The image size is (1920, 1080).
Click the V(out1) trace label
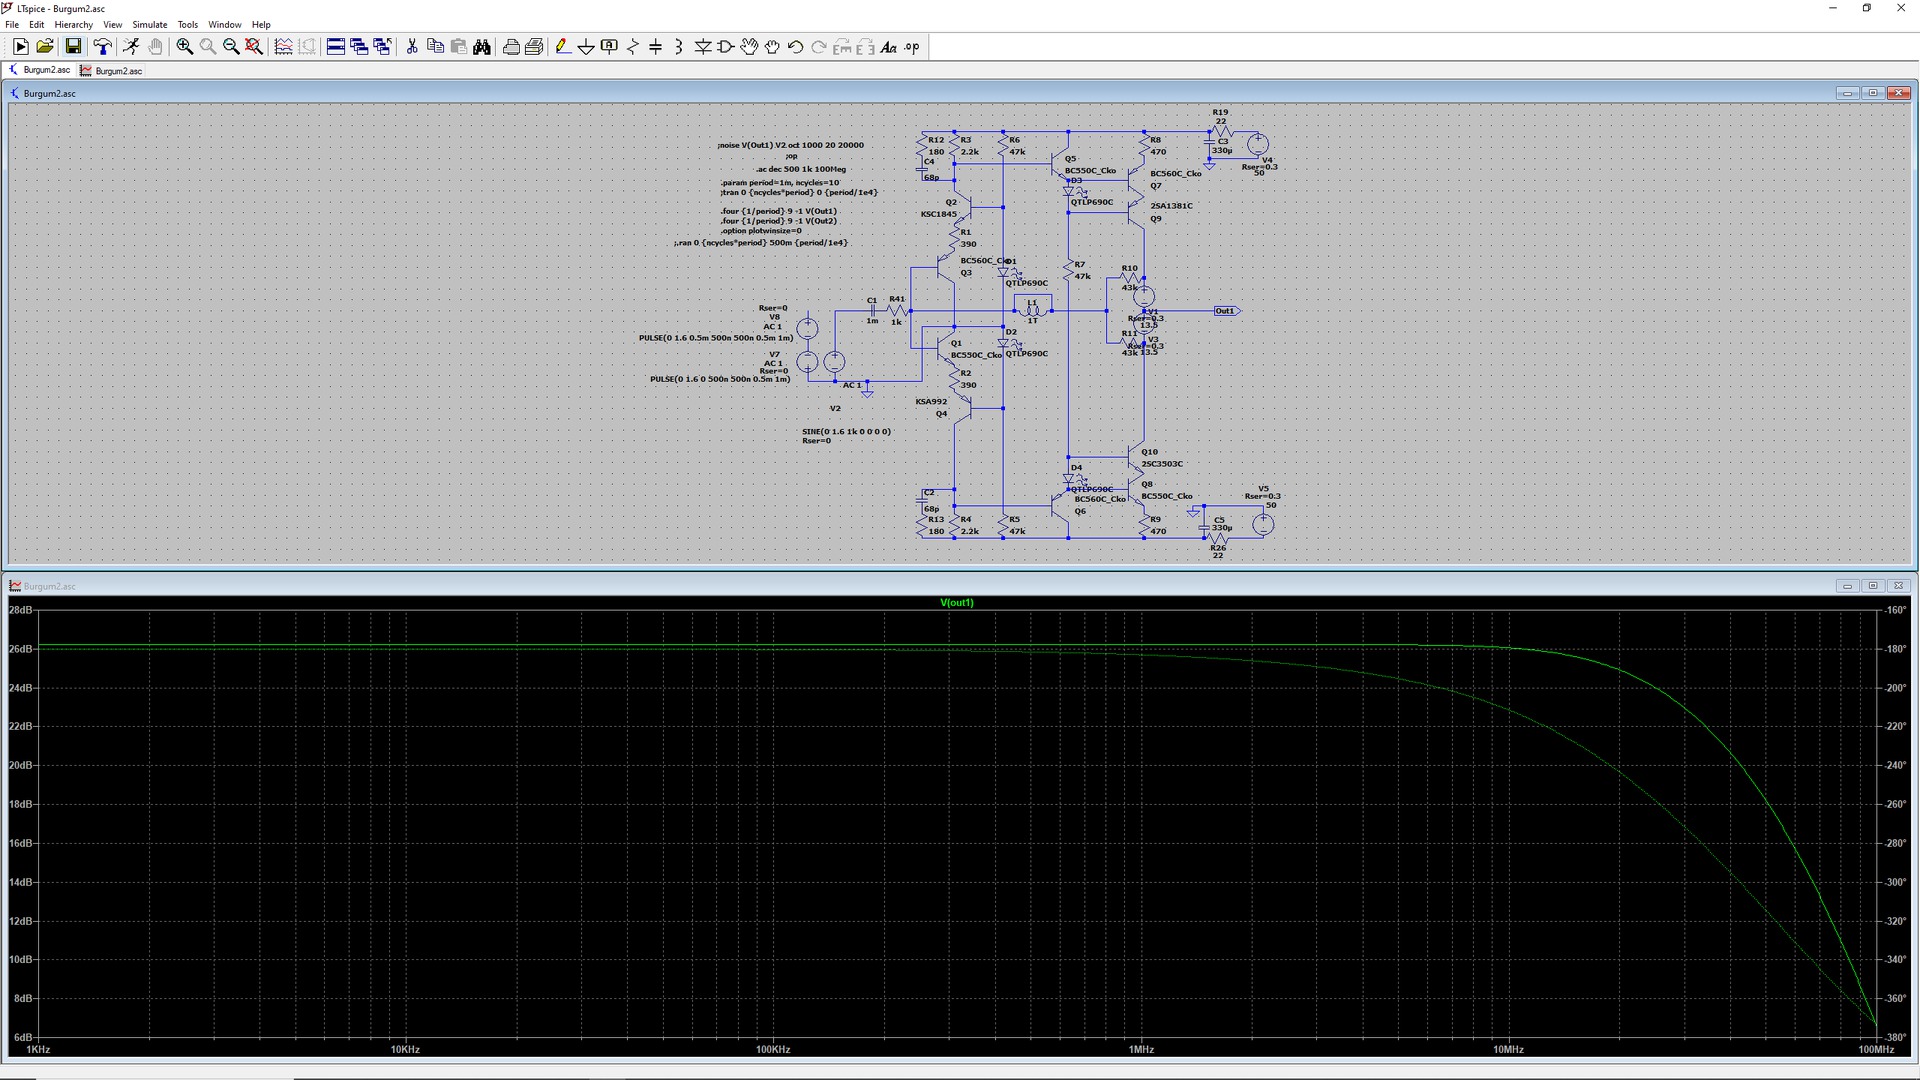(x=956, y=603)
